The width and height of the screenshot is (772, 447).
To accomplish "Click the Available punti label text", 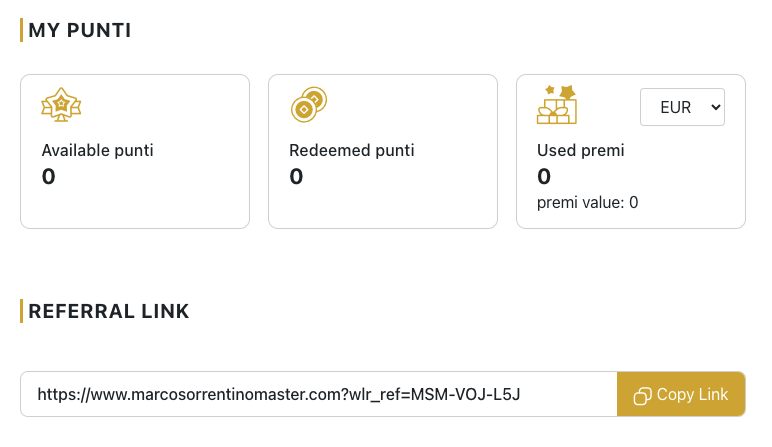I will [x=97, y=151].
